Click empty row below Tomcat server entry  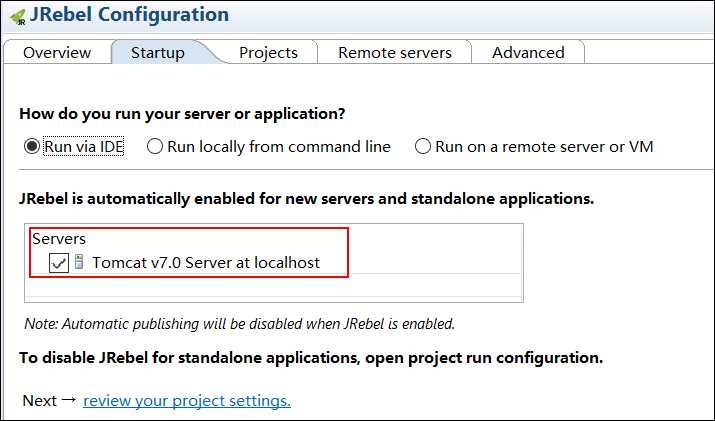click(274, 285)
